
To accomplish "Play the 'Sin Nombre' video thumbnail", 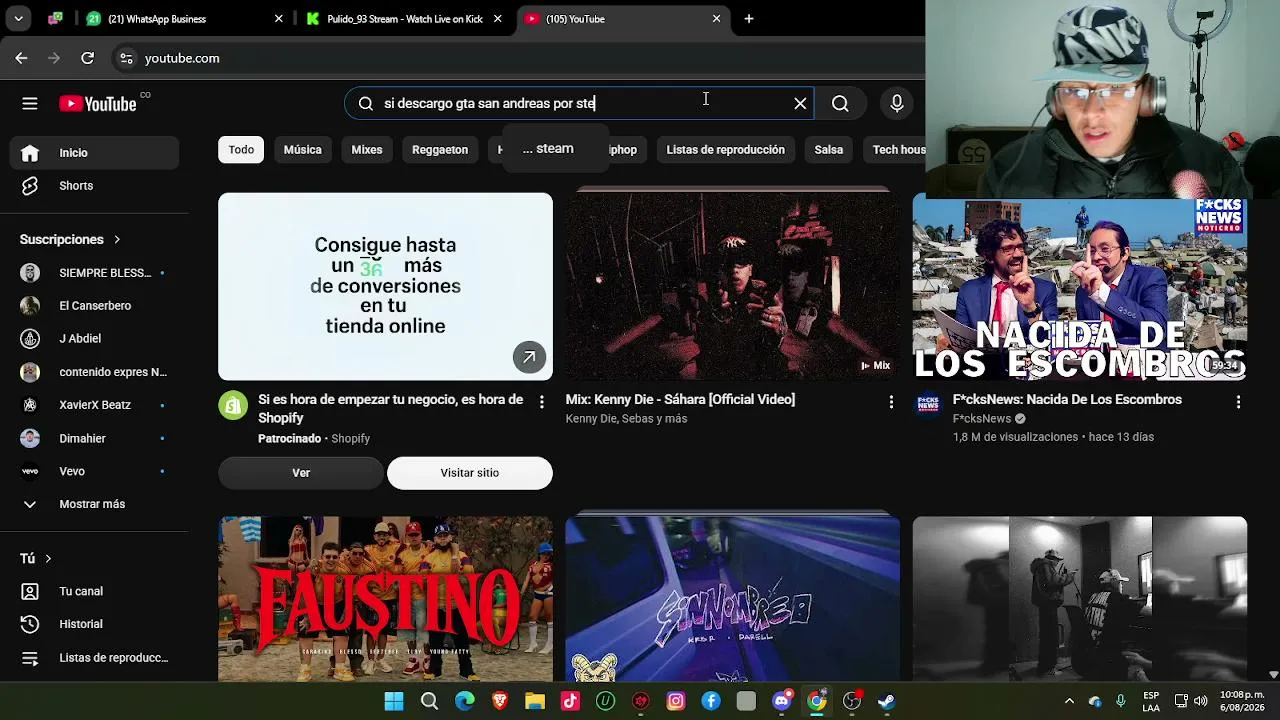I will (732, 599).
